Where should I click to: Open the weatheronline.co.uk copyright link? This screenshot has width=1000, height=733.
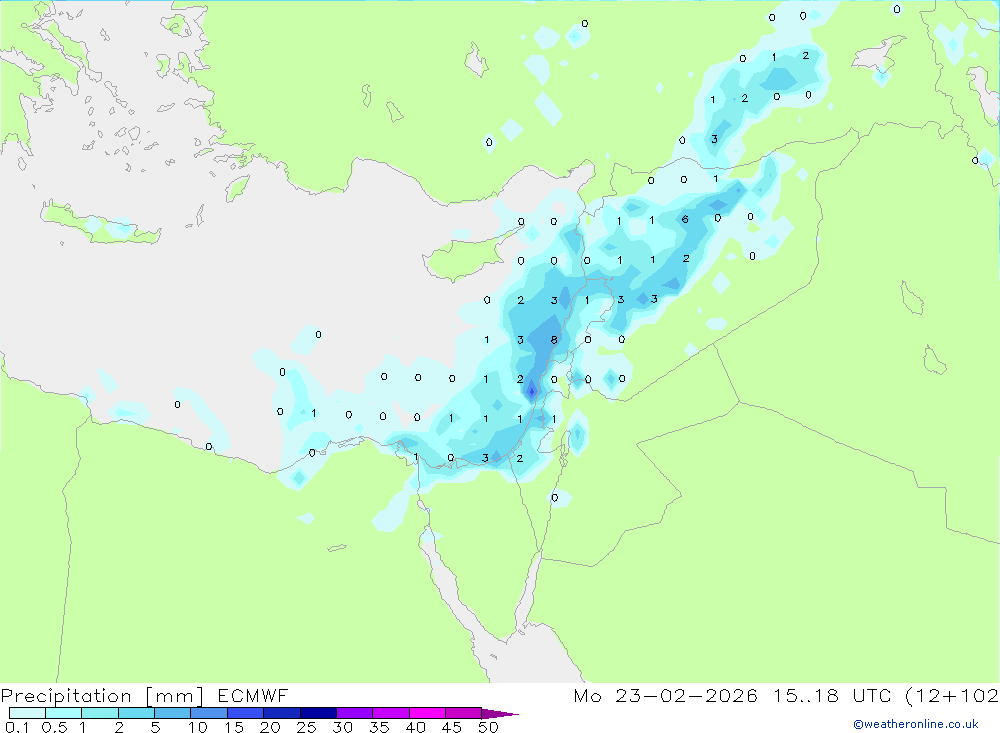tap(916, 724)
